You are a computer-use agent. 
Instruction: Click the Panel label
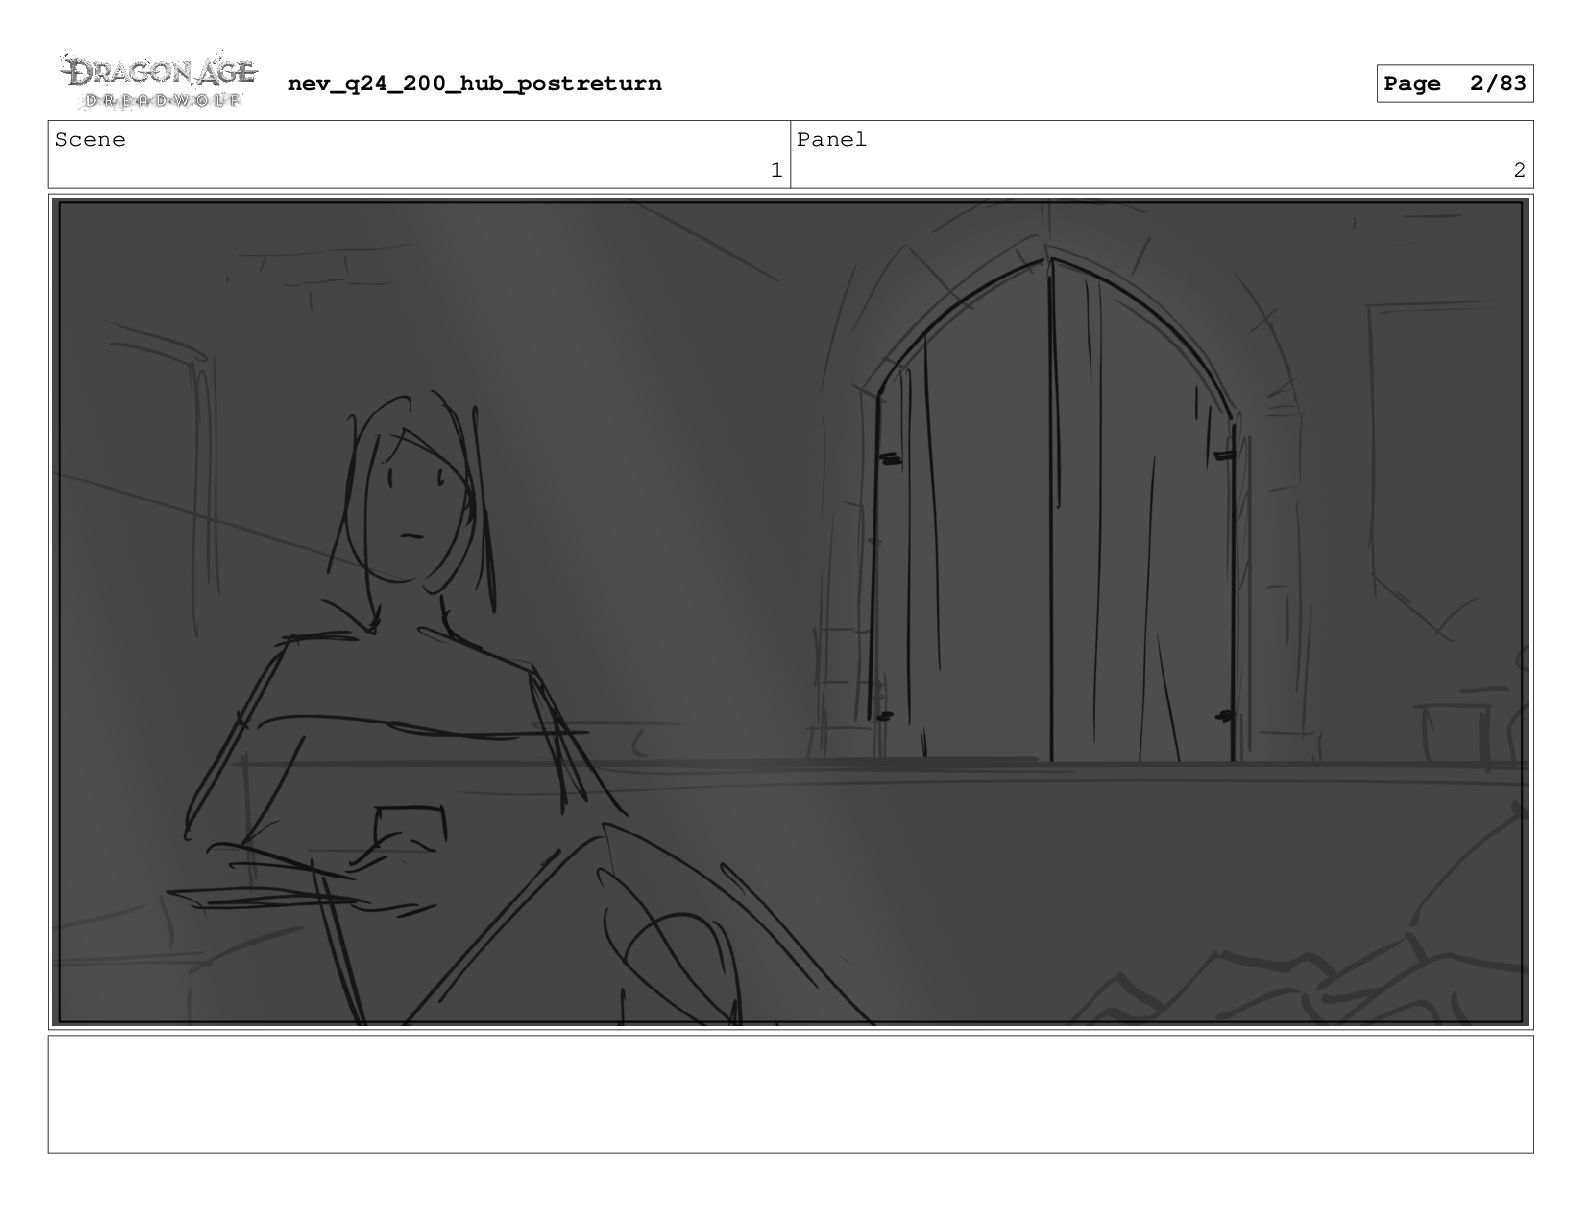tap(832, 140)
